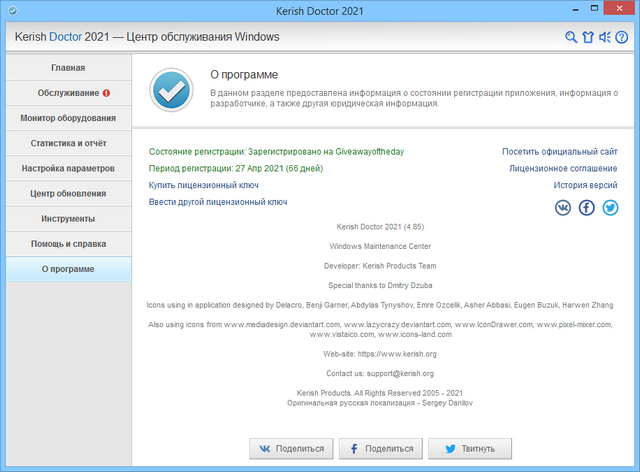Image resolution: width=640 pixels, height=472 pixels.
Task: Click the Твитнуть button
Action: click(470, 449)
